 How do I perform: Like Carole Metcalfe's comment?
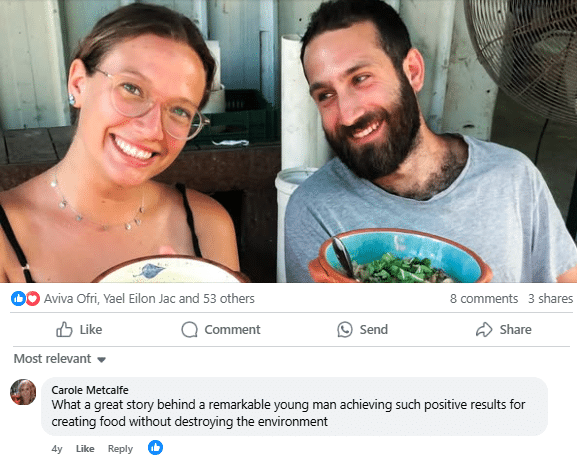pos(85,449)
